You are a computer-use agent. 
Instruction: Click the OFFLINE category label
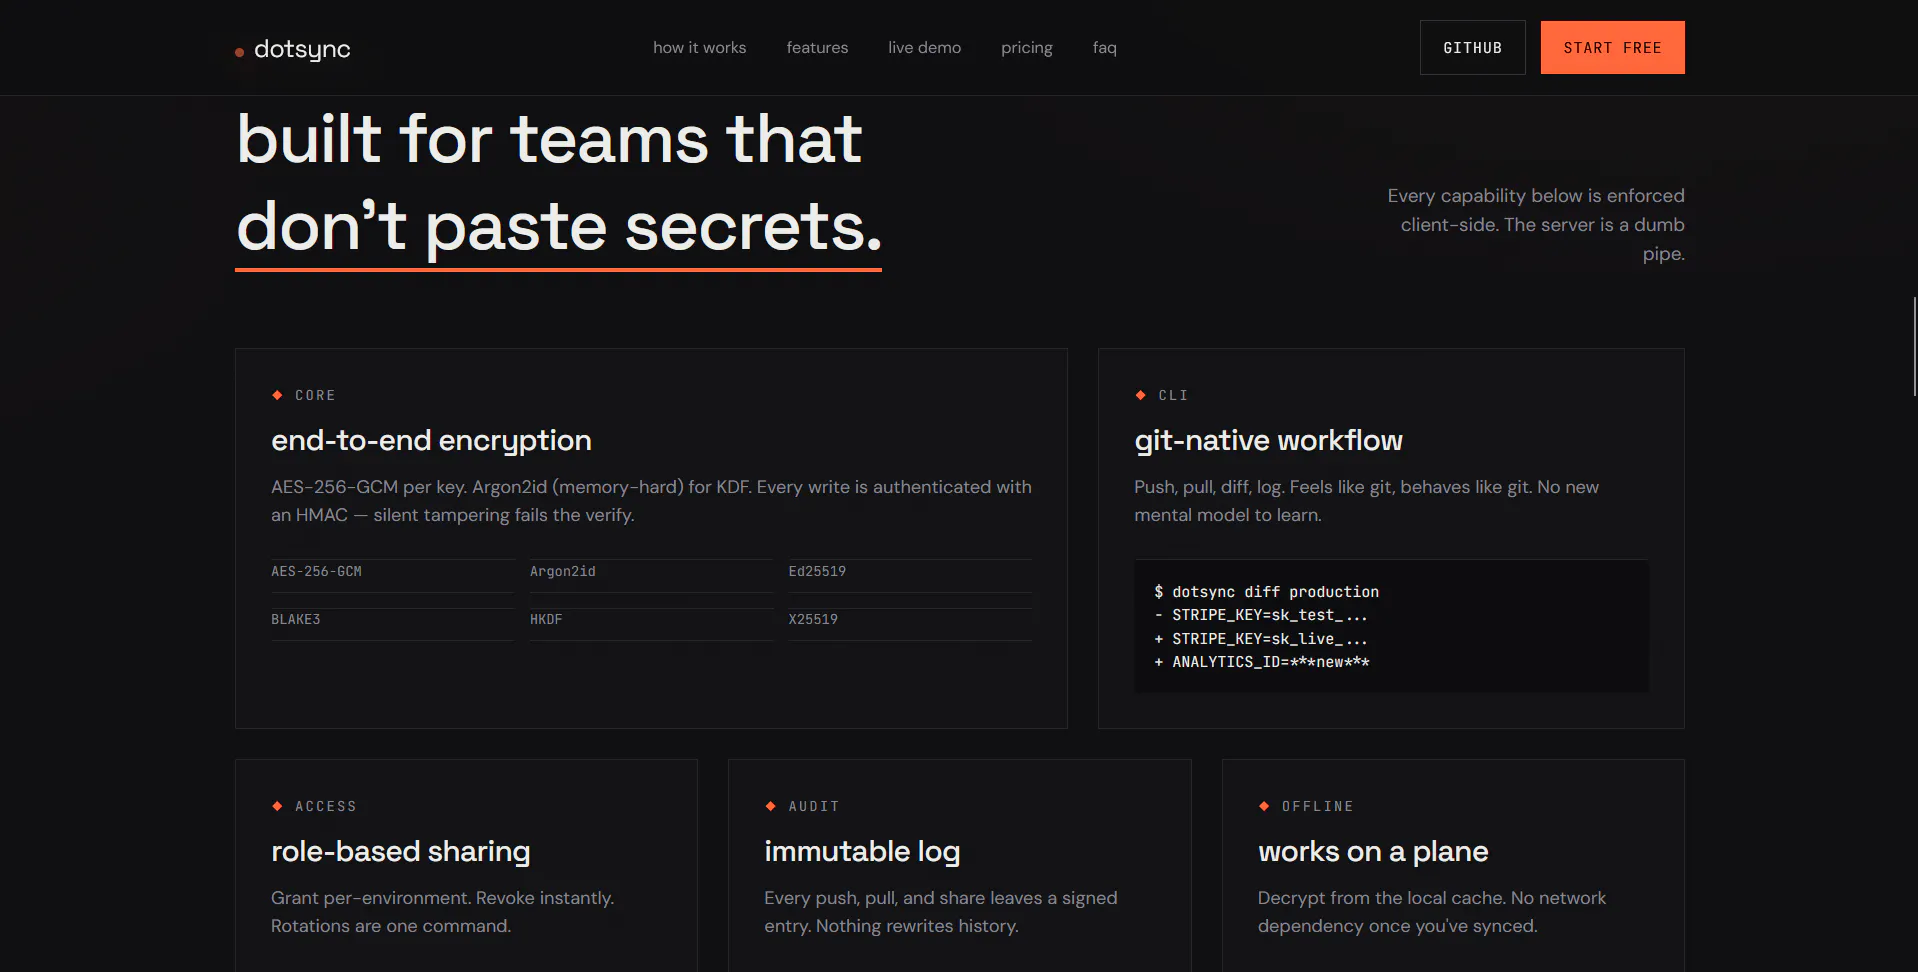[1318, 807]
